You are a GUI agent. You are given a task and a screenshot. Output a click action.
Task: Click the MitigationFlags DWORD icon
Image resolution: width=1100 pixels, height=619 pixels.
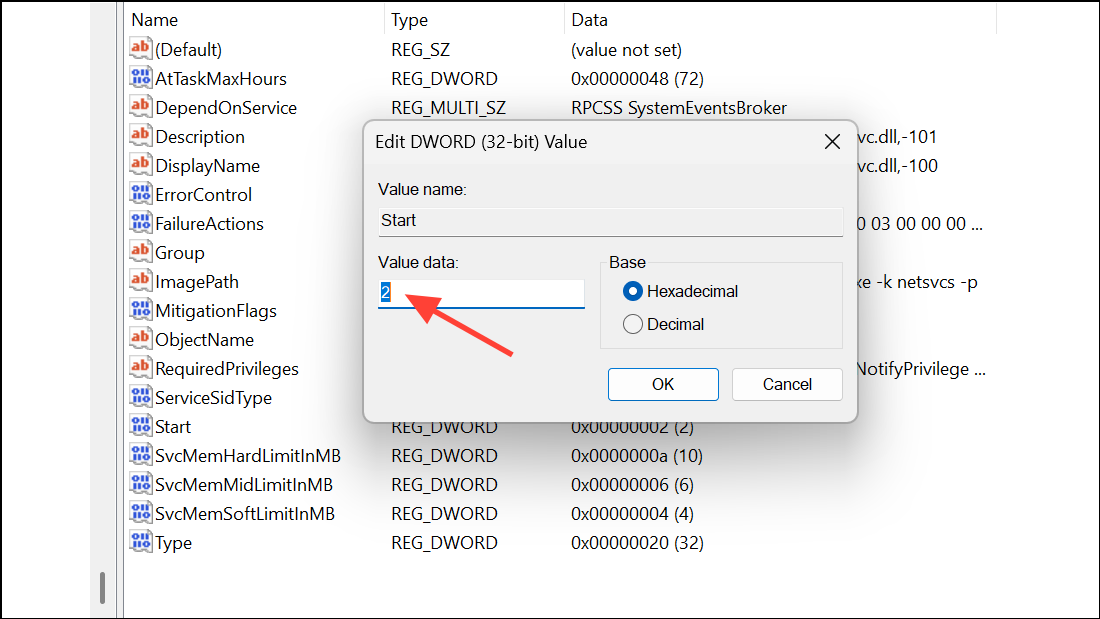[139, 310]
